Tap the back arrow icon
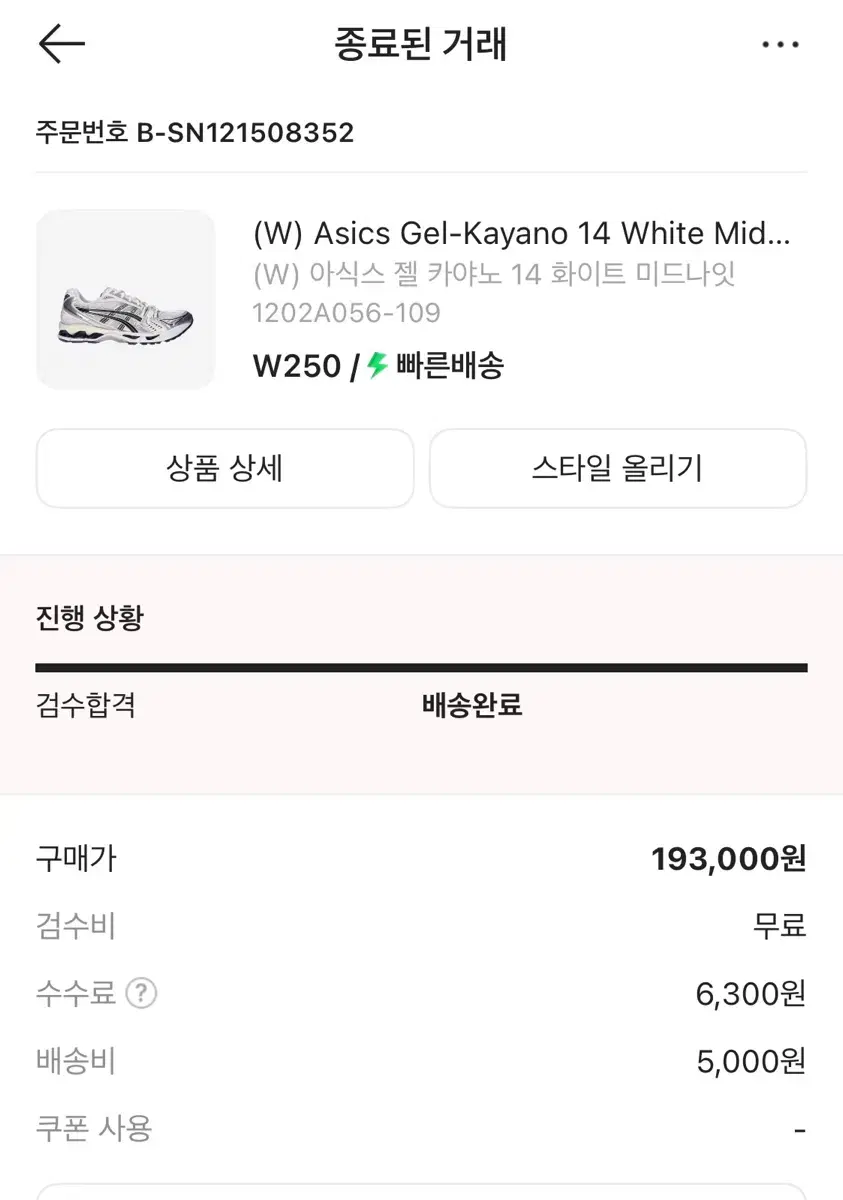 pos(62,45)
